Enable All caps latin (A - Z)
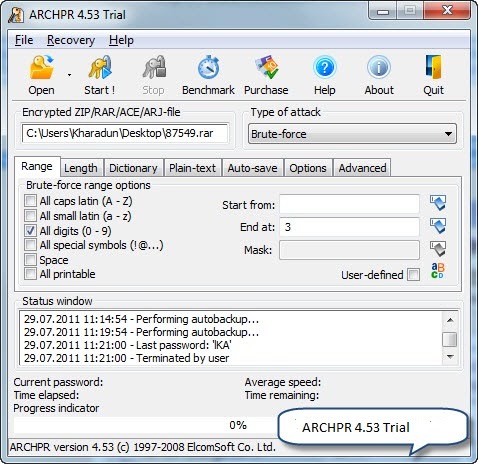478x464 pixels. [30, 201]
